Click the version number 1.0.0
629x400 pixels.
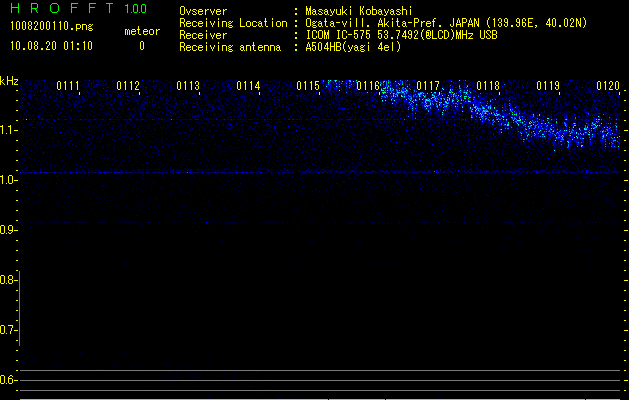coord(135,9)
